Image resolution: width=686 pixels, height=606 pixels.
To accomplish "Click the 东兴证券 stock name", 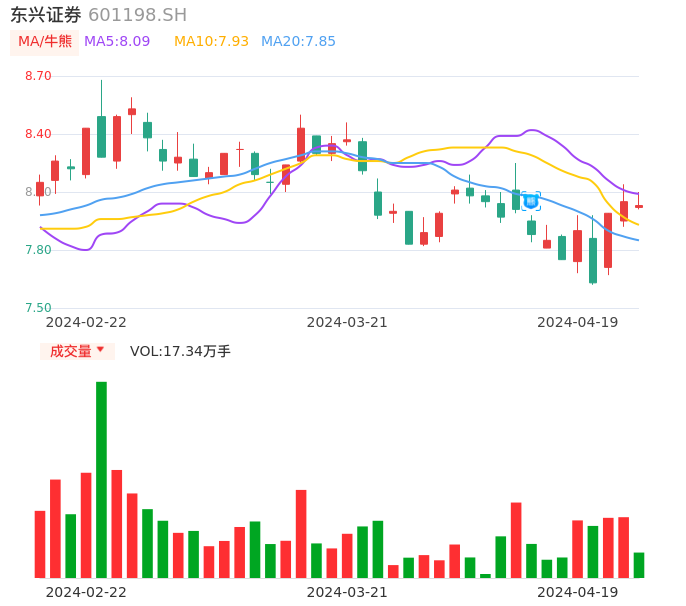I will click(45, 15).
